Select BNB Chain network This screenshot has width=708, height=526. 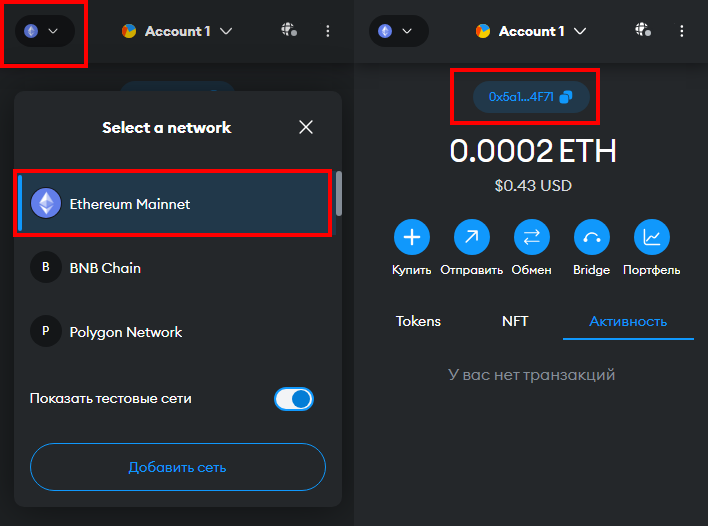[174, 268]
